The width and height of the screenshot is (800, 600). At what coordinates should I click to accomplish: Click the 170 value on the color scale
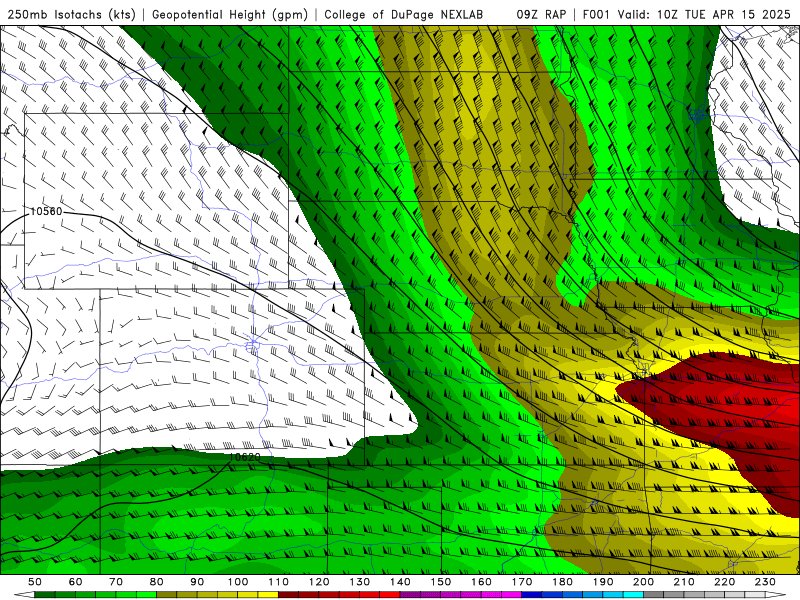coord(522,582)
